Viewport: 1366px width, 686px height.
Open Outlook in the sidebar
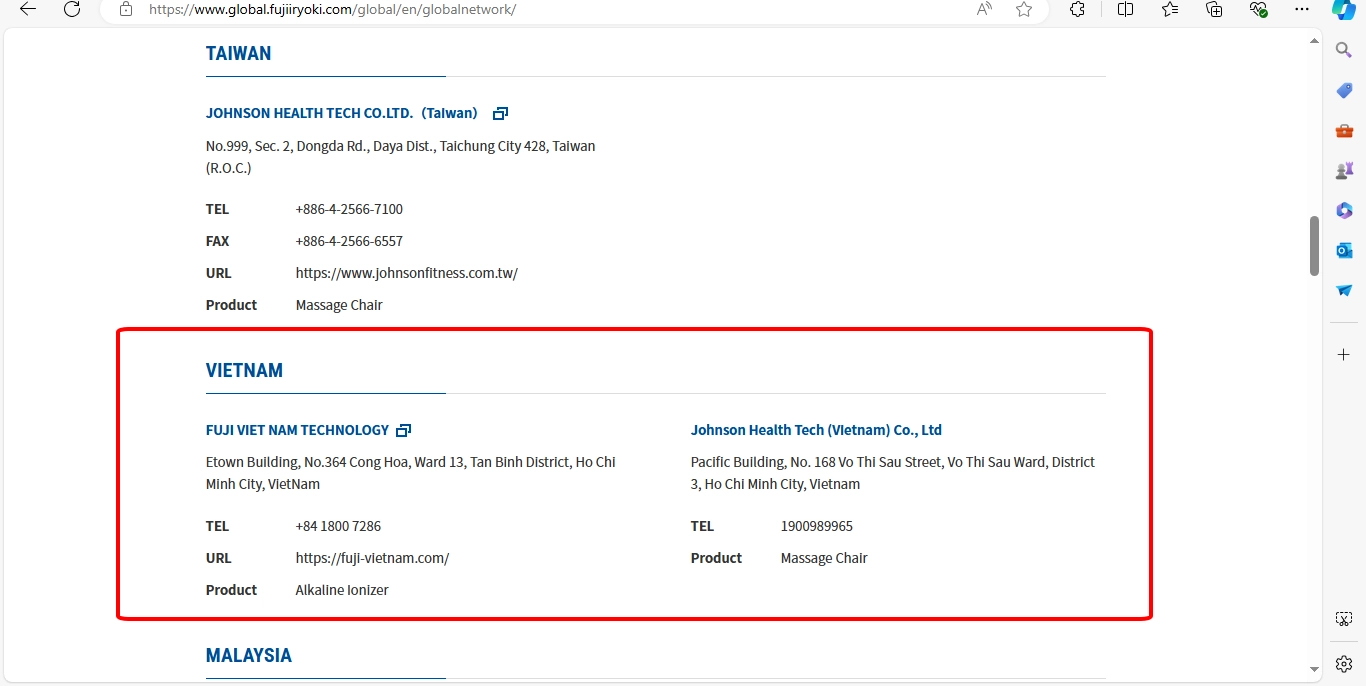pos(1344,250)
